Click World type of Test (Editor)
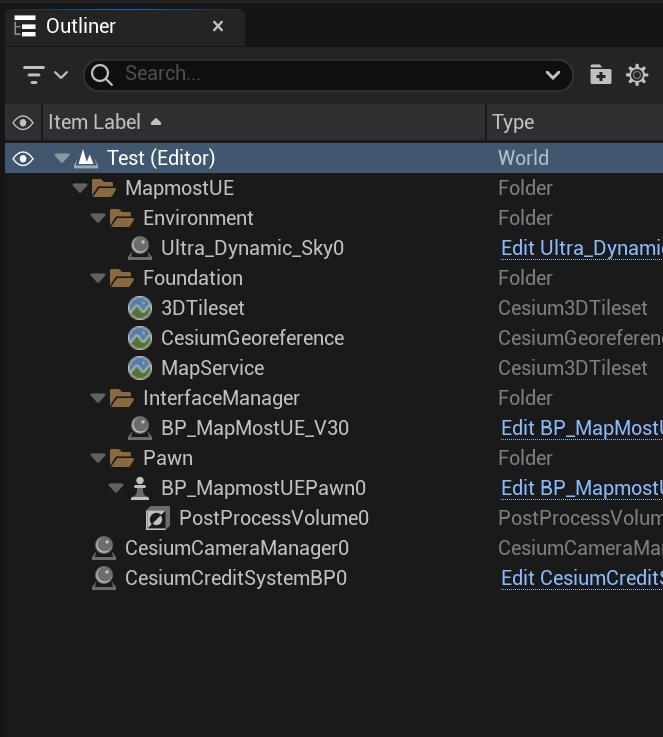This screenshot has width=663, height=737. [x=523, y=158]
